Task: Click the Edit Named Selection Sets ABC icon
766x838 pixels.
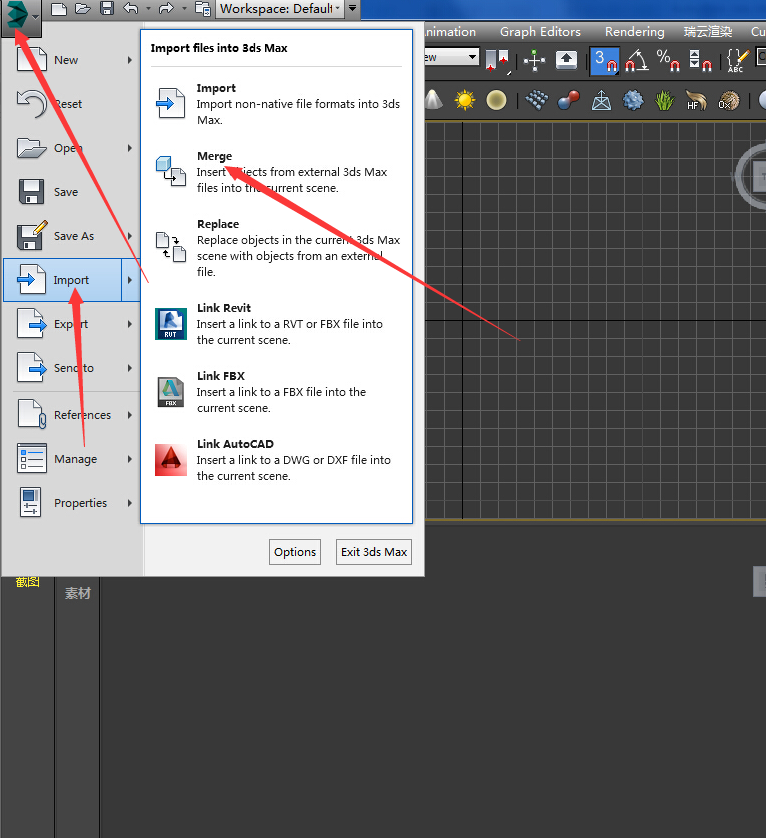Action: pos(737,60)
